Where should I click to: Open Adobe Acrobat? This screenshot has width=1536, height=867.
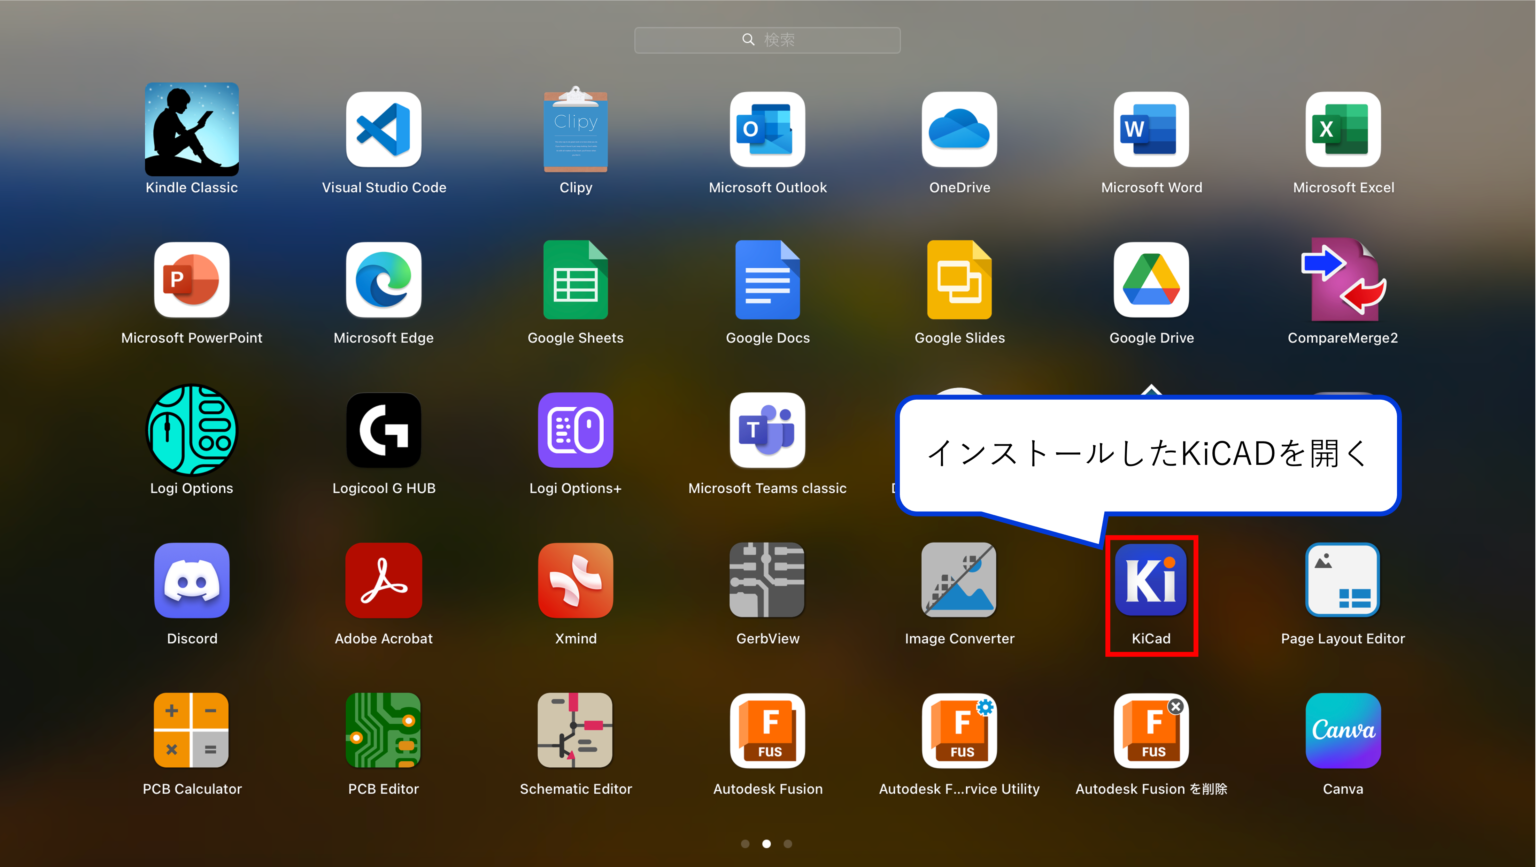383,580
